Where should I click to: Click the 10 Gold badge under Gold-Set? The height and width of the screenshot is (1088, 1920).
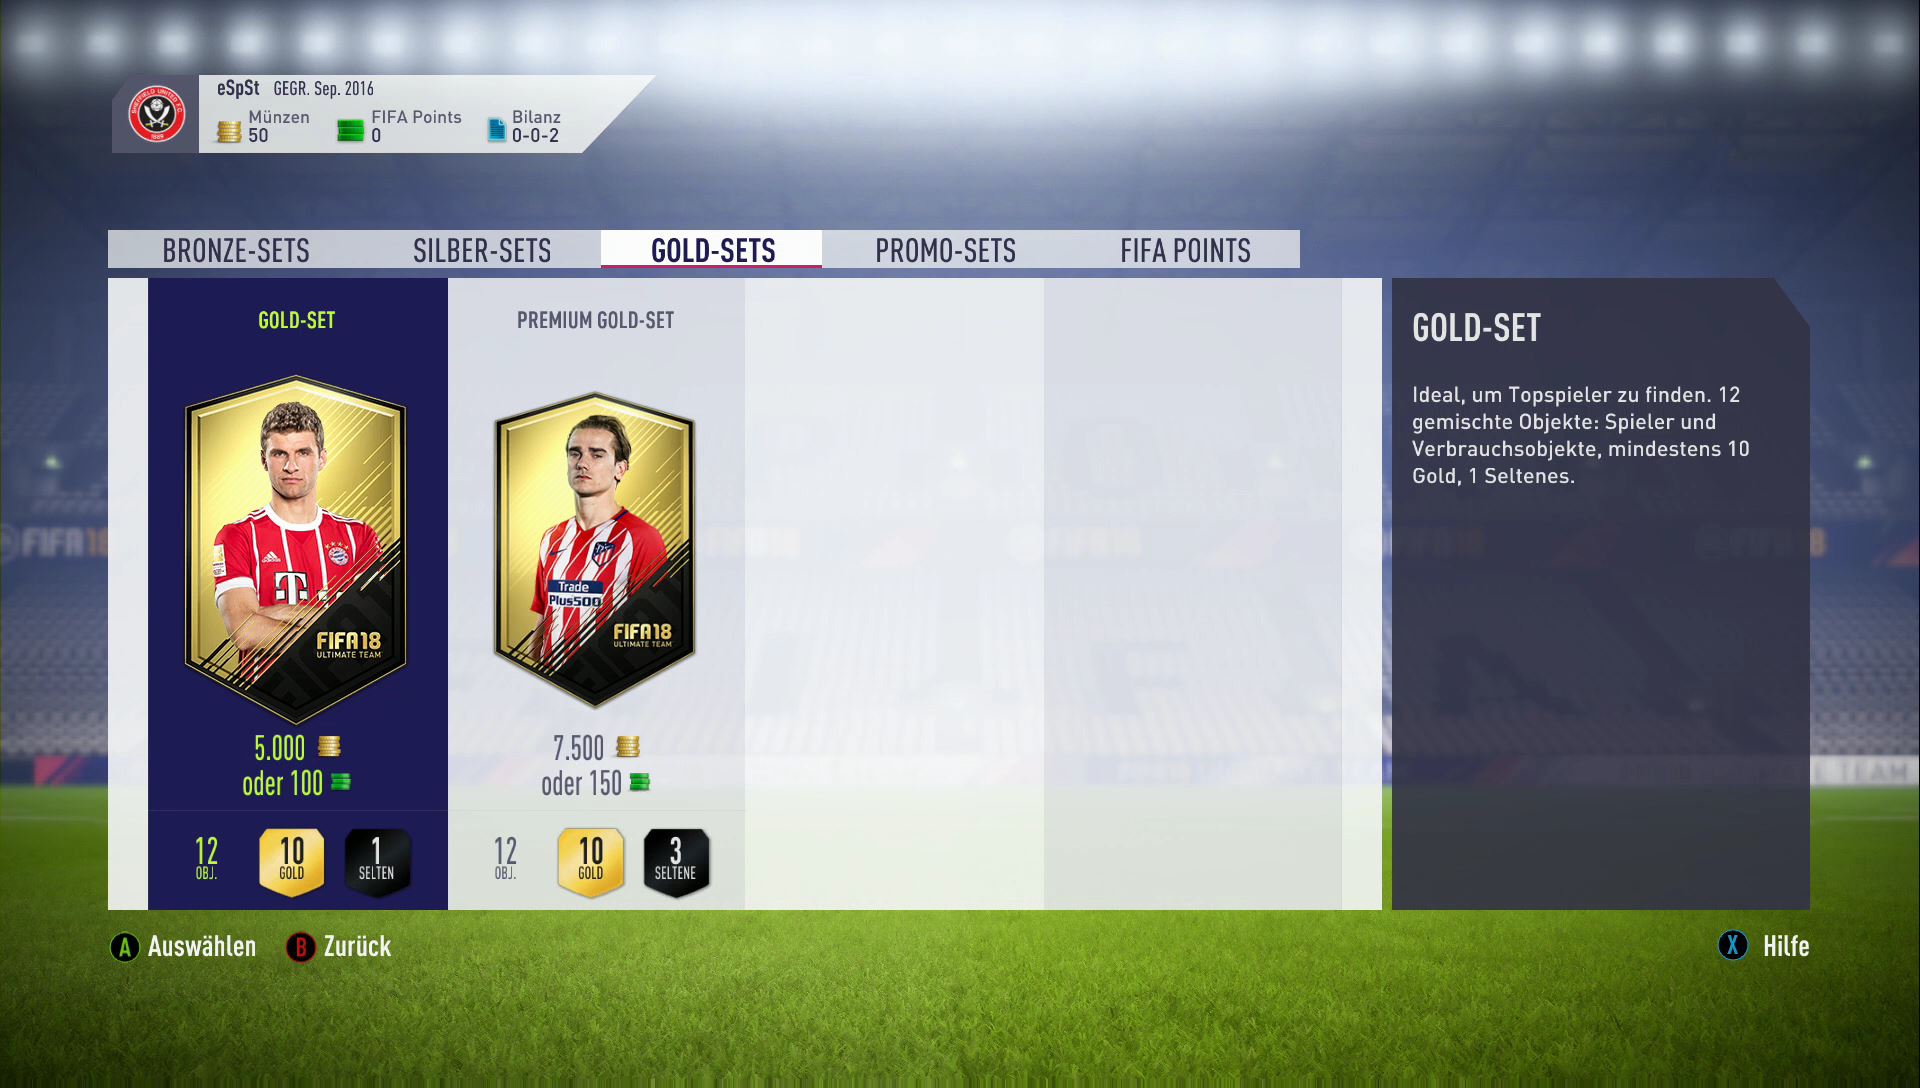click(292, 861)
